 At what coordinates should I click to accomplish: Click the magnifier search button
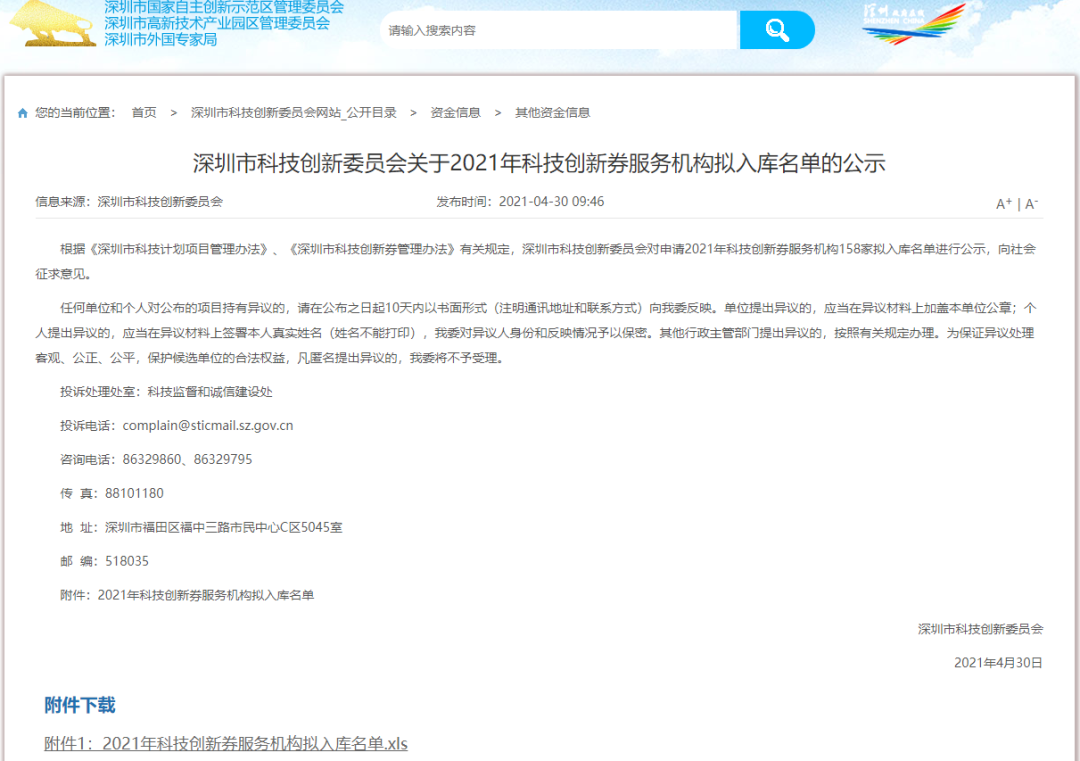pos(777,30)
